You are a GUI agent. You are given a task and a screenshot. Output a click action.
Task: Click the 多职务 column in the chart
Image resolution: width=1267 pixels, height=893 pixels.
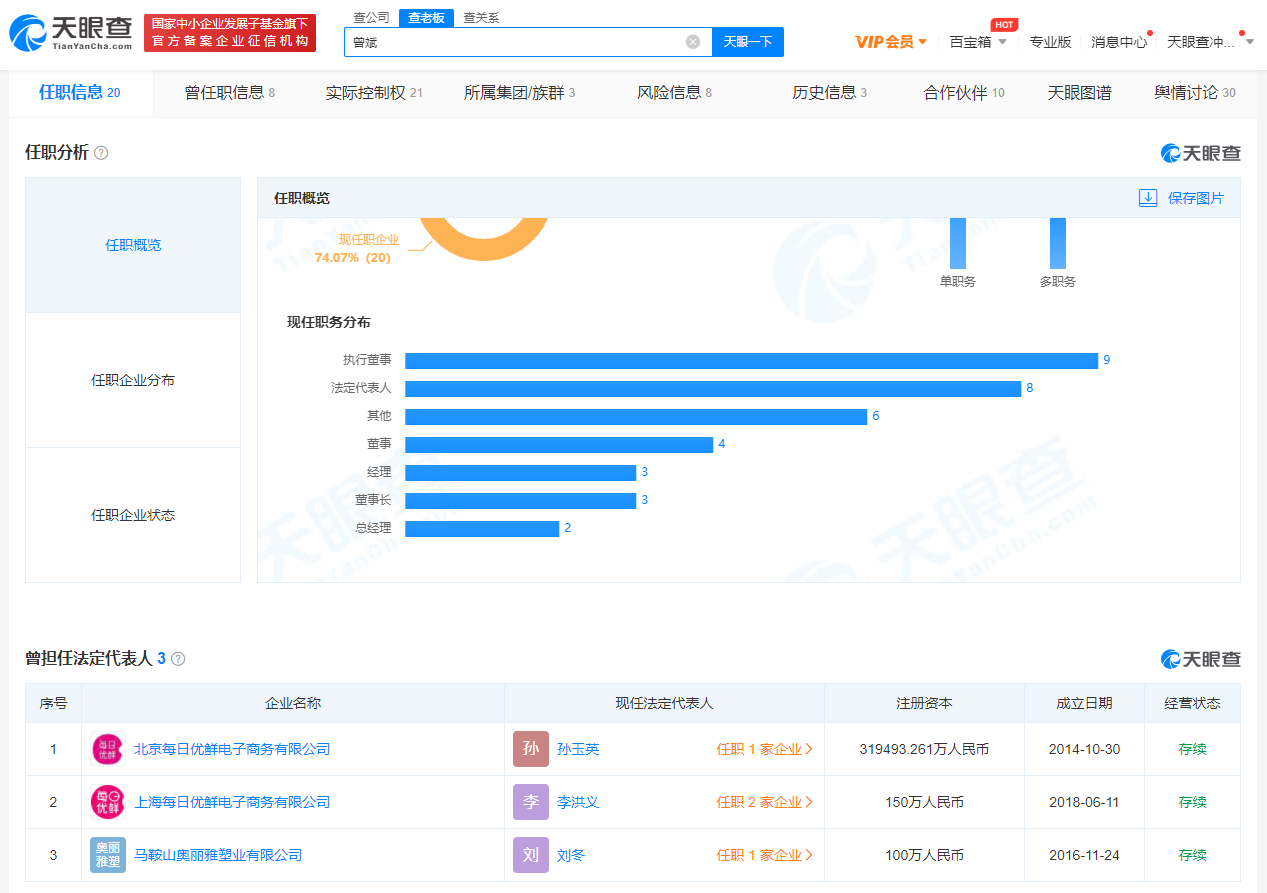[x=1058, y=243]
